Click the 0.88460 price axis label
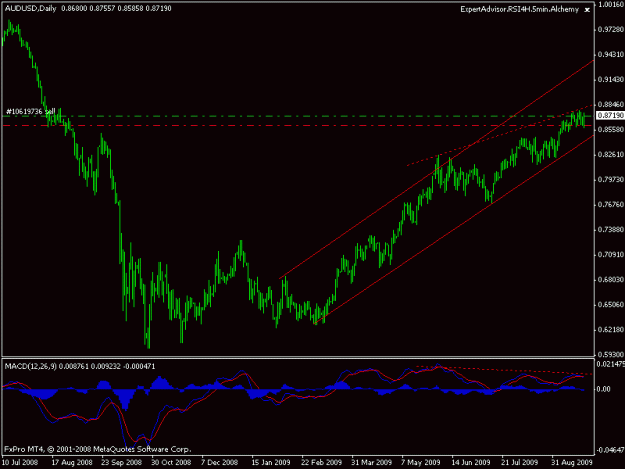 pos(611,105)
